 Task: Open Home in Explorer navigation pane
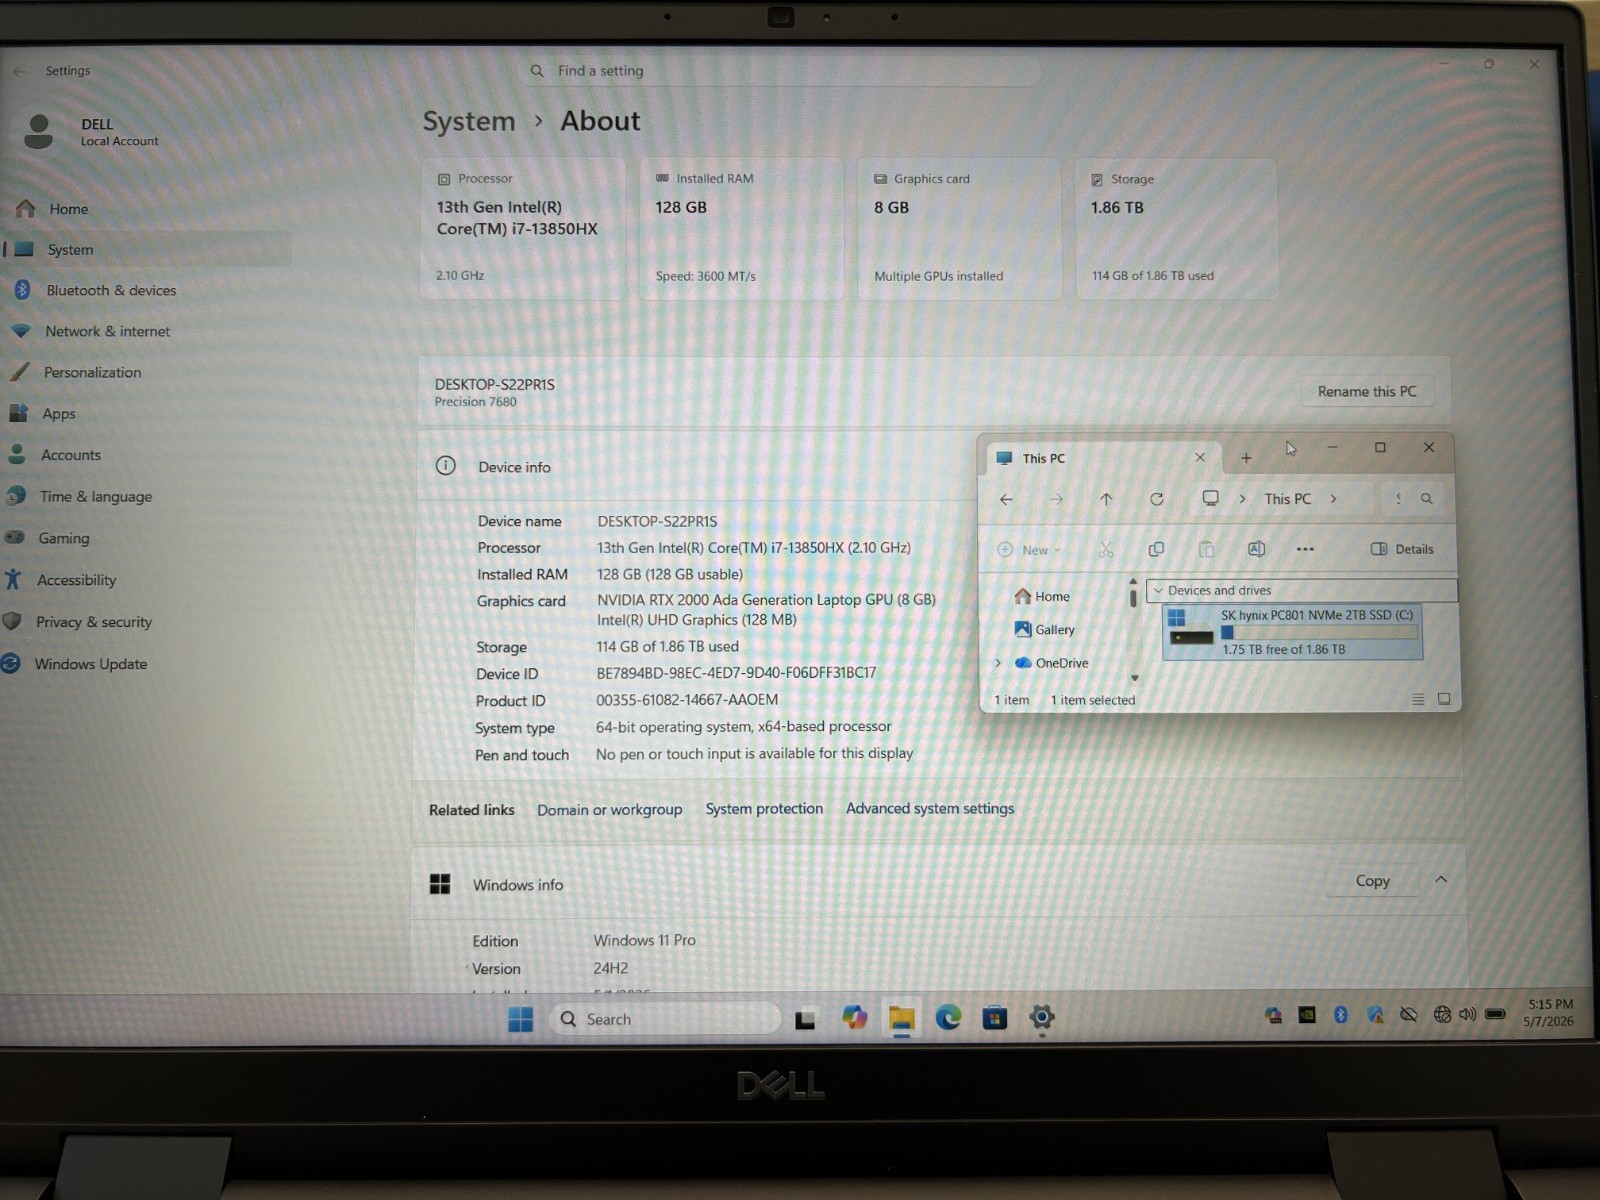tap(1043, 597)
